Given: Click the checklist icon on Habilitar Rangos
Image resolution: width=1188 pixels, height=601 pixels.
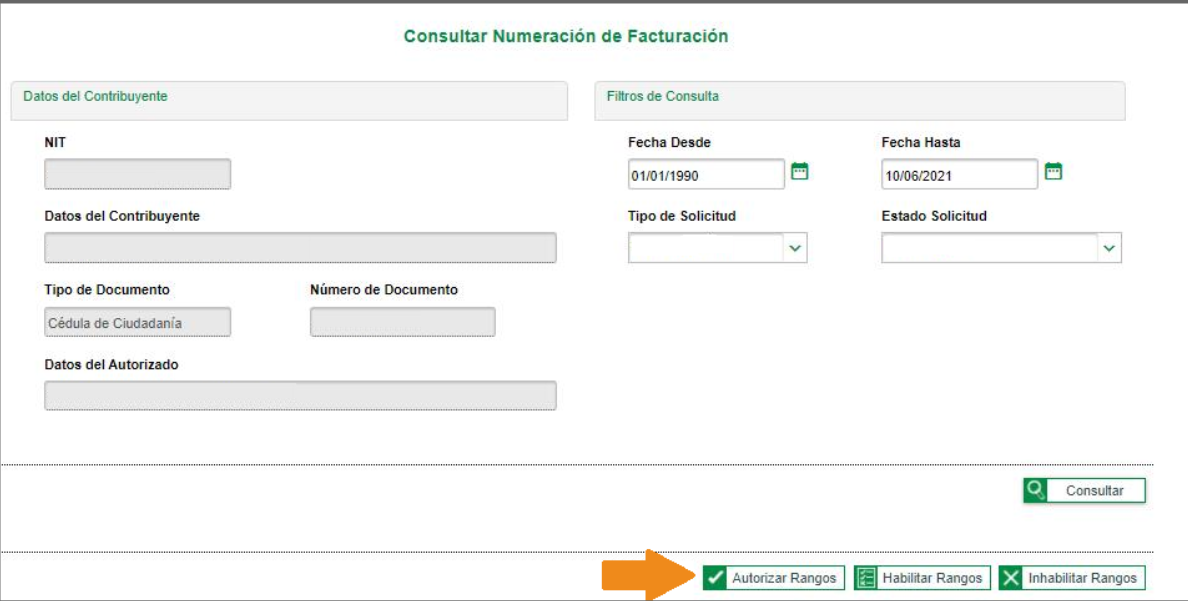Looking at the screenshot, I should click(x=866, y=578).
